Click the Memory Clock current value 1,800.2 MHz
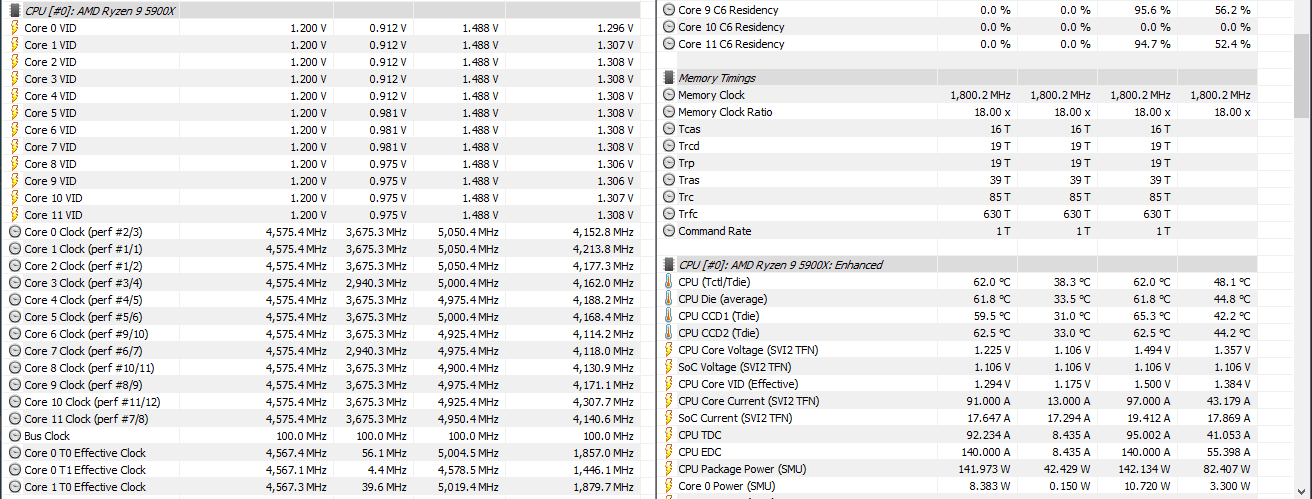Viewport: 1312px width, 499px height. coord(980,95)
